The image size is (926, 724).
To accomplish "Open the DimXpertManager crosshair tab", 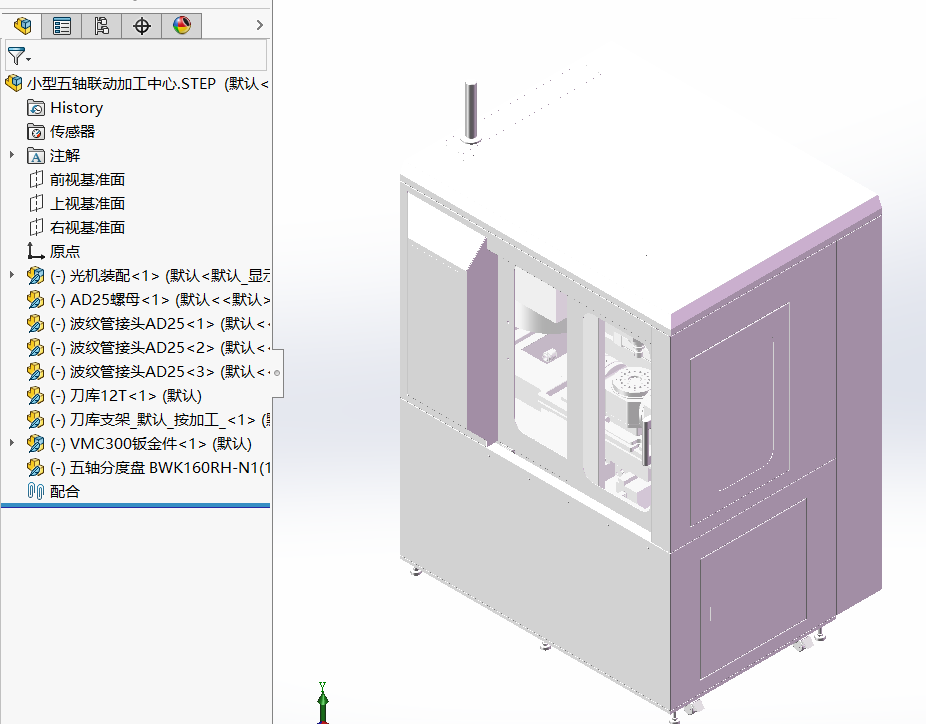I will [x=141, y=25].
